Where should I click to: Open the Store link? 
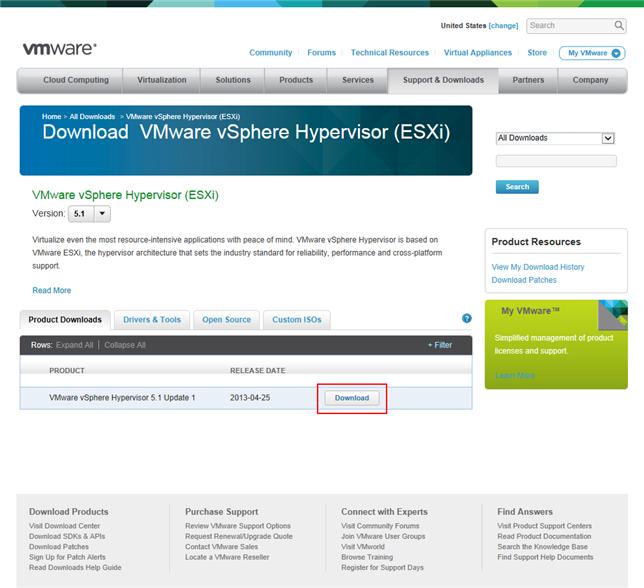click(537, 53)
